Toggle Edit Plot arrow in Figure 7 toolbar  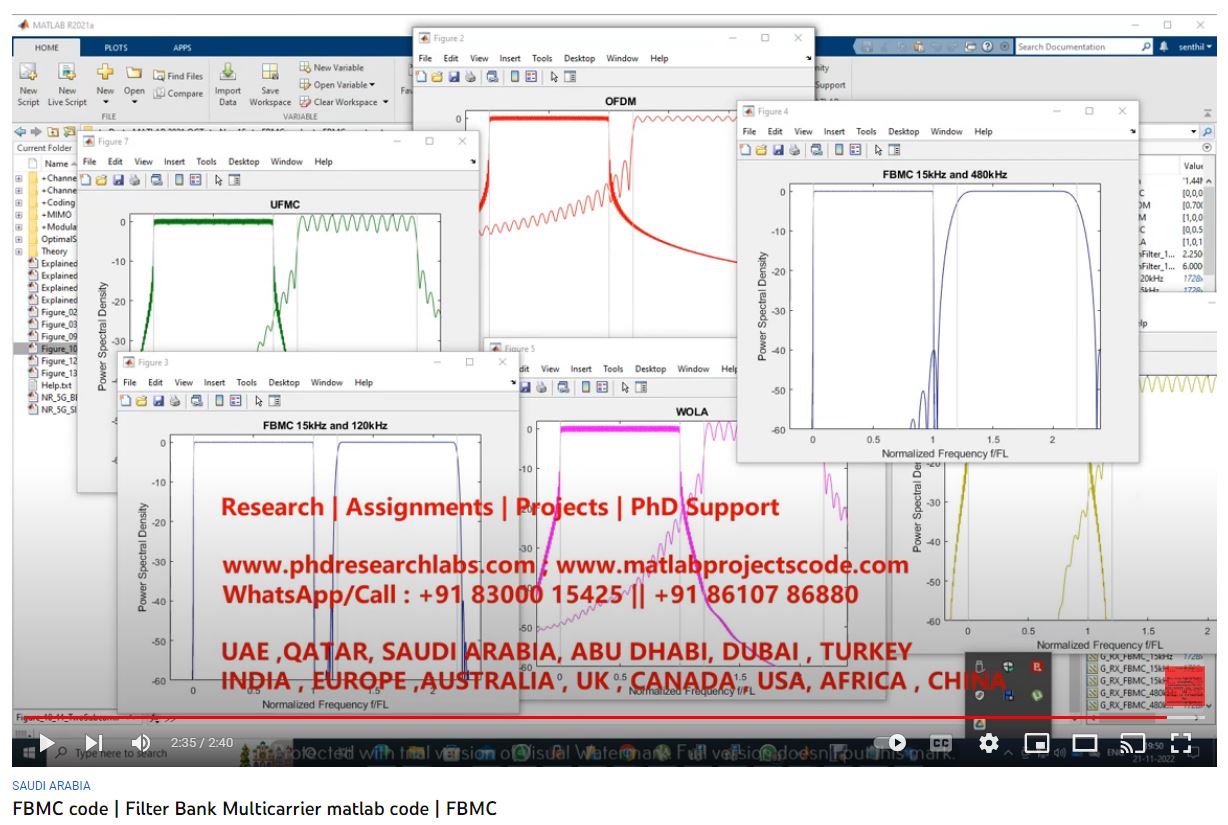[x=219, y=181]
